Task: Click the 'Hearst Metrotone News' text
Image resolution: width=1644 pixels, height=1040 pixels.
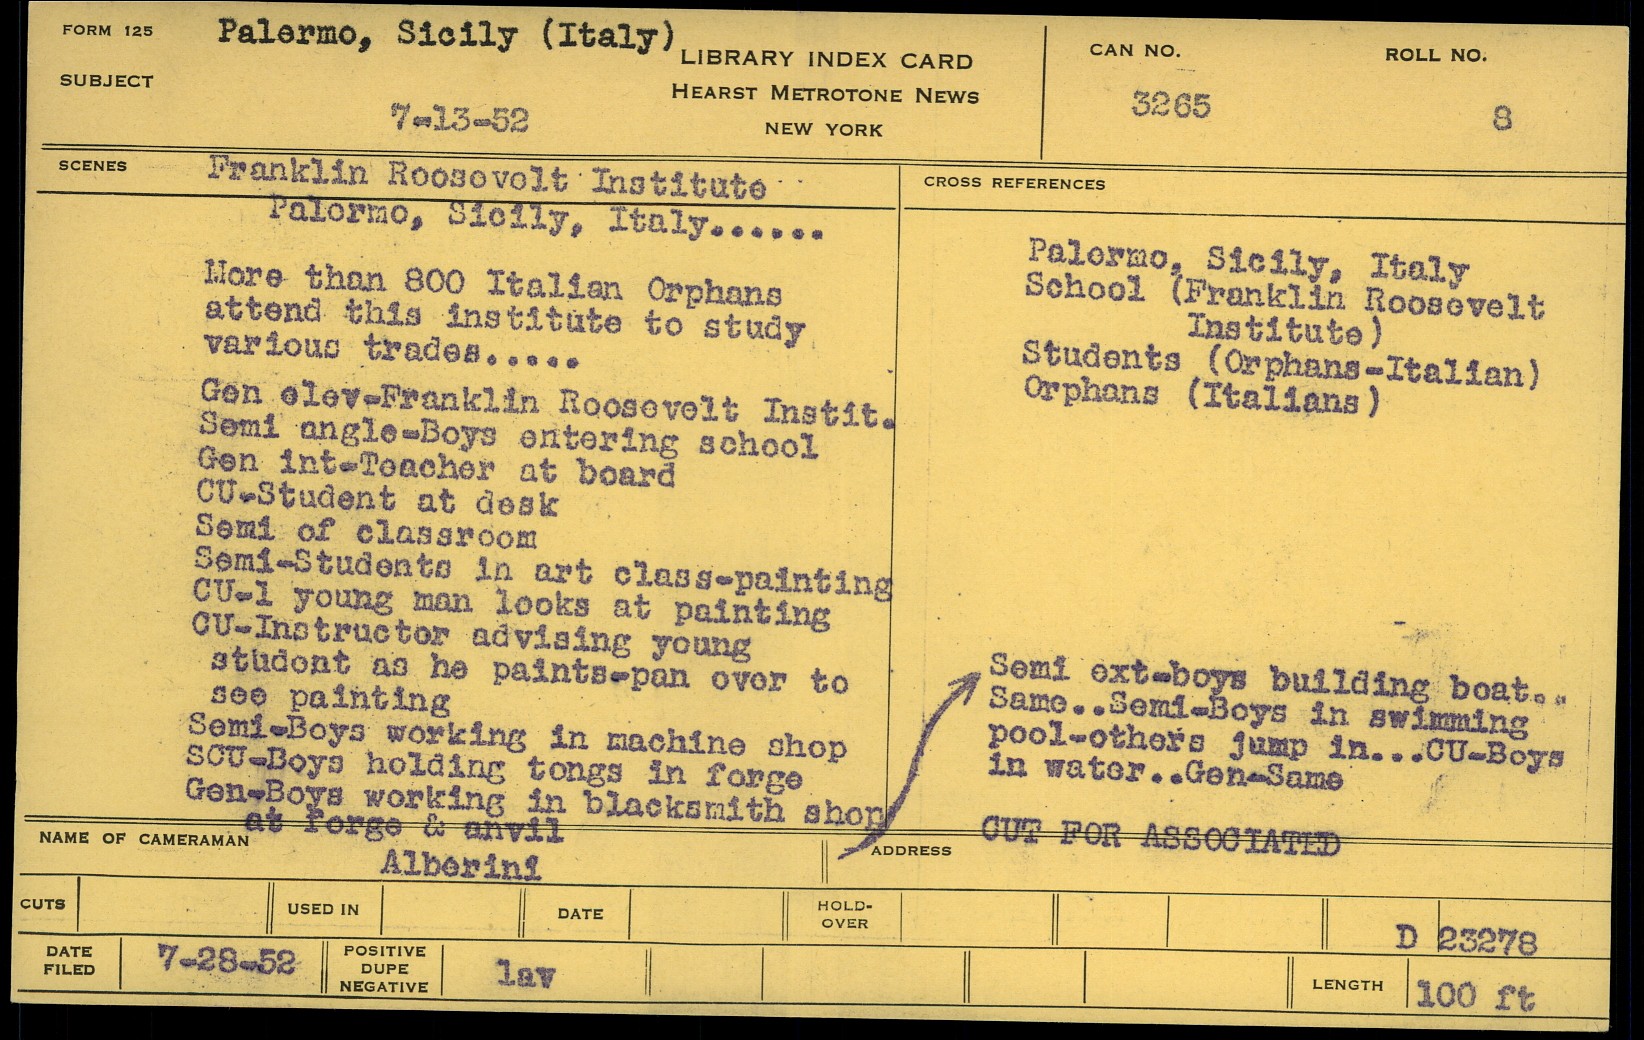Action: coord(825,95)
